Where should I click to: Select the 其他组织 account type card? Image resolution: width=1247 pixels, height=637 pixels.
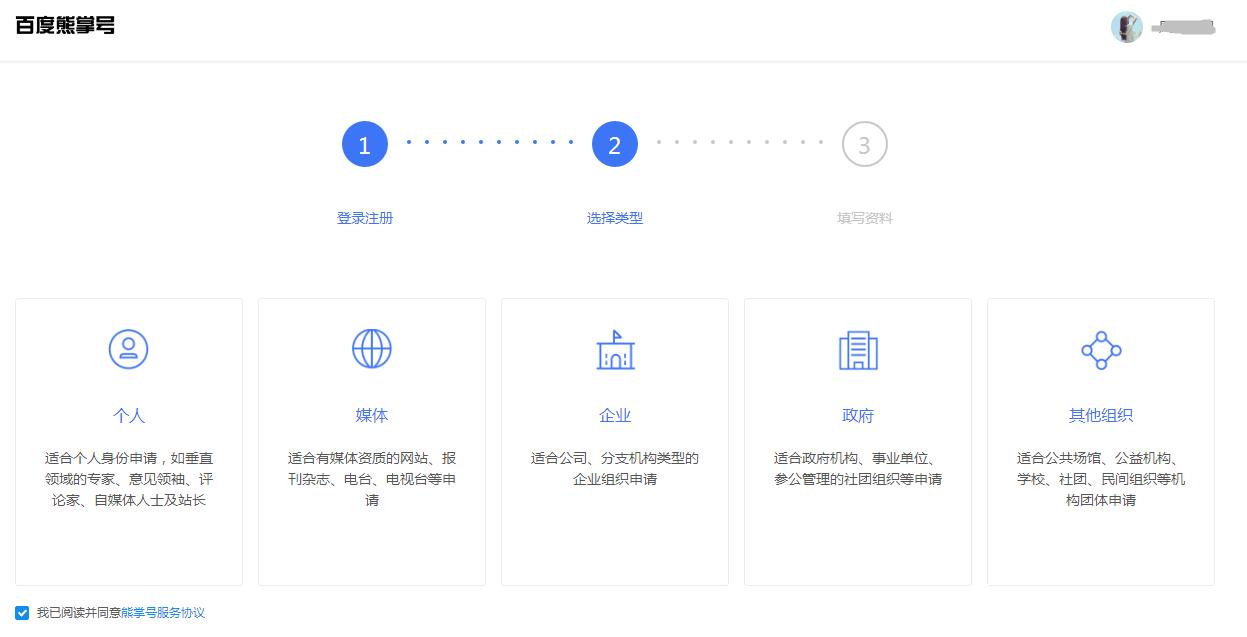[1100, 440]
